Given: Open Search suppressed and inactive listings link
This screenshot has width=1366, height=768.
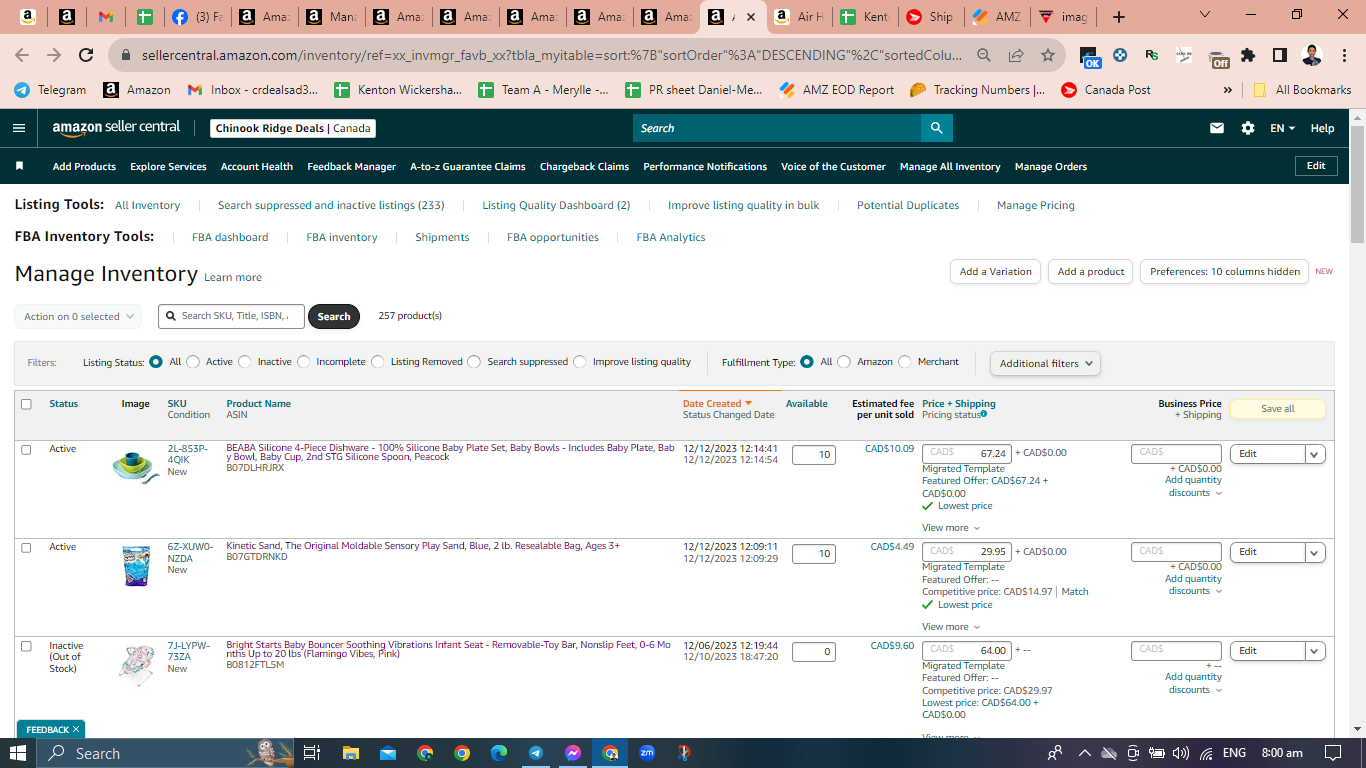Looking at the screenshot, I should click(331, 205).
